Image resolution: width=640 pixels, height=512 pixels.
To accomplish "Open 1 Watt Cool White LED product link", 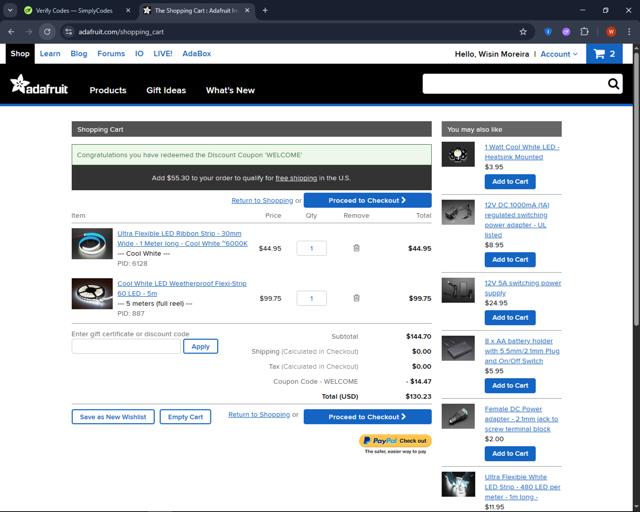I will point(522,152).
